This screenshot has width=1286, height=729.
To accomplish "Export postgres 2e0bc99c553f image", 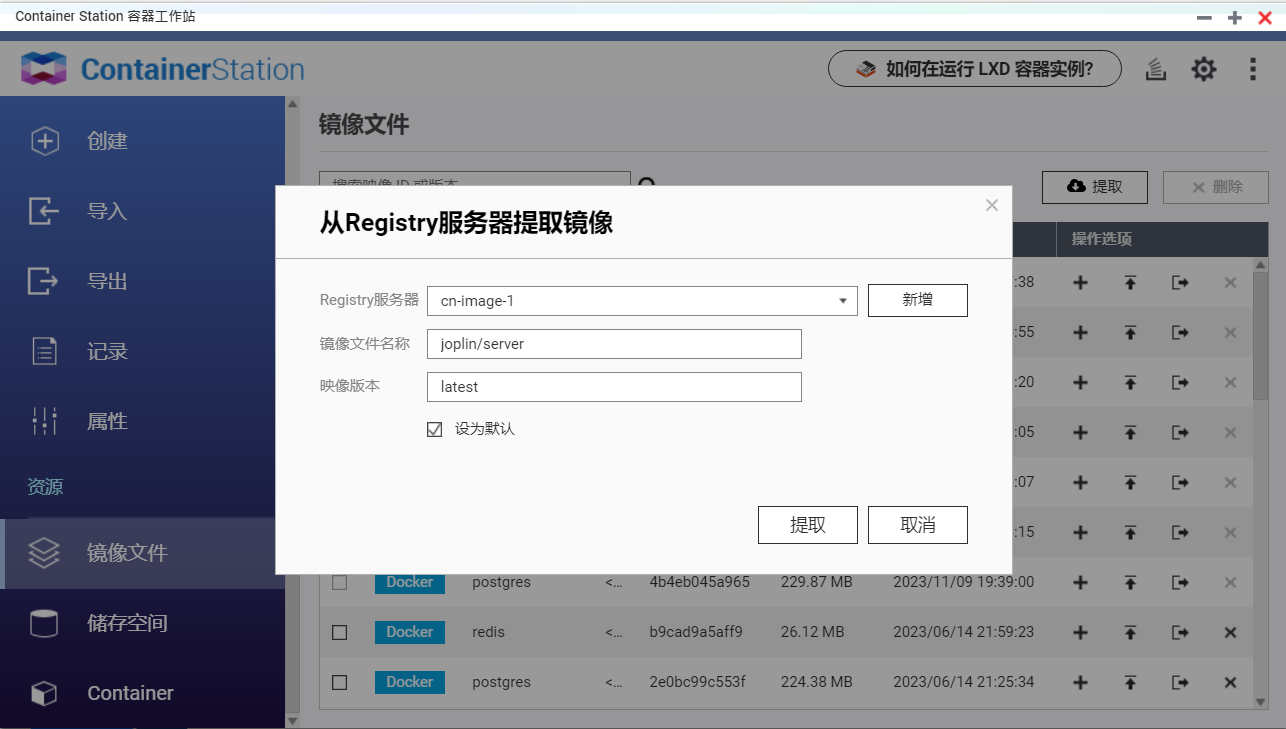I will 1180,682.
